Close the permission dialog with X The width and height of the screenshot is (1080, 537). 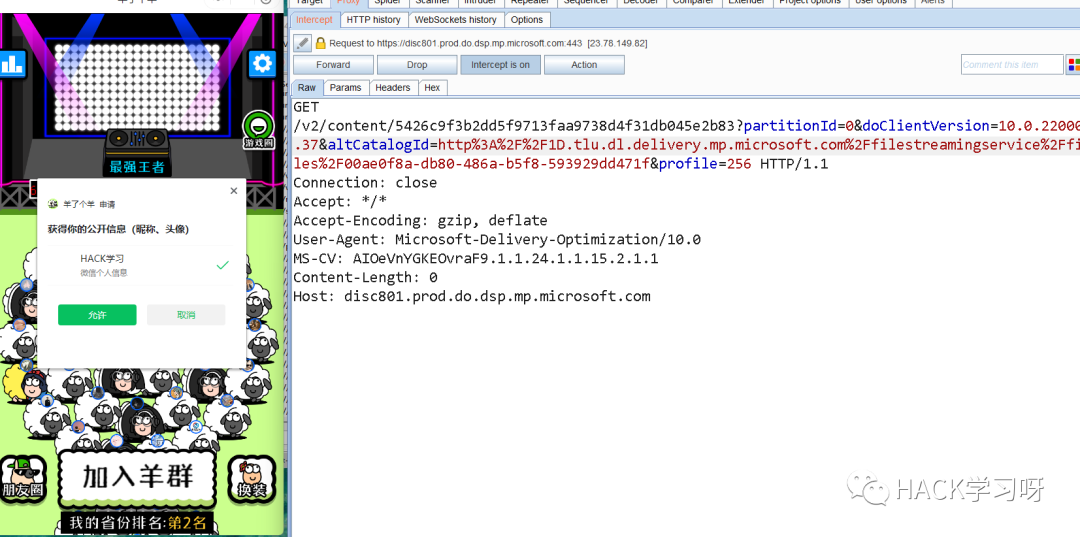tap(233, 191)
